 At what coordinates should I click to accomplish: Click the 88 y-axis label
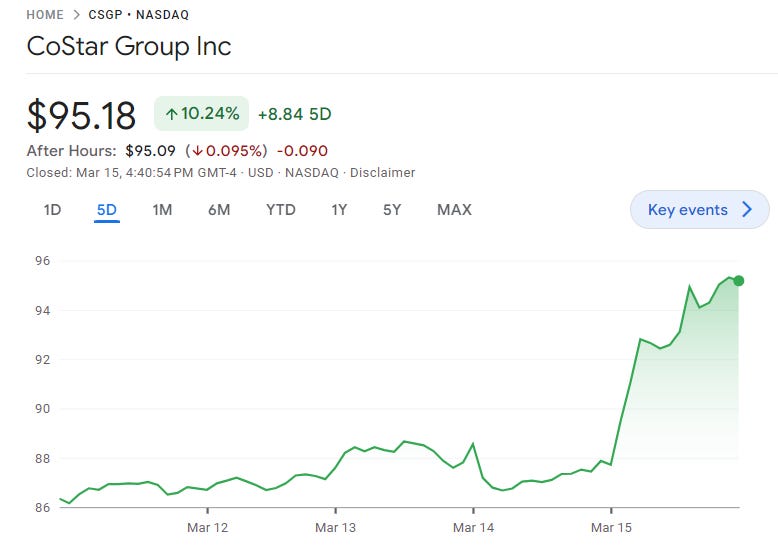click(43, 459)
